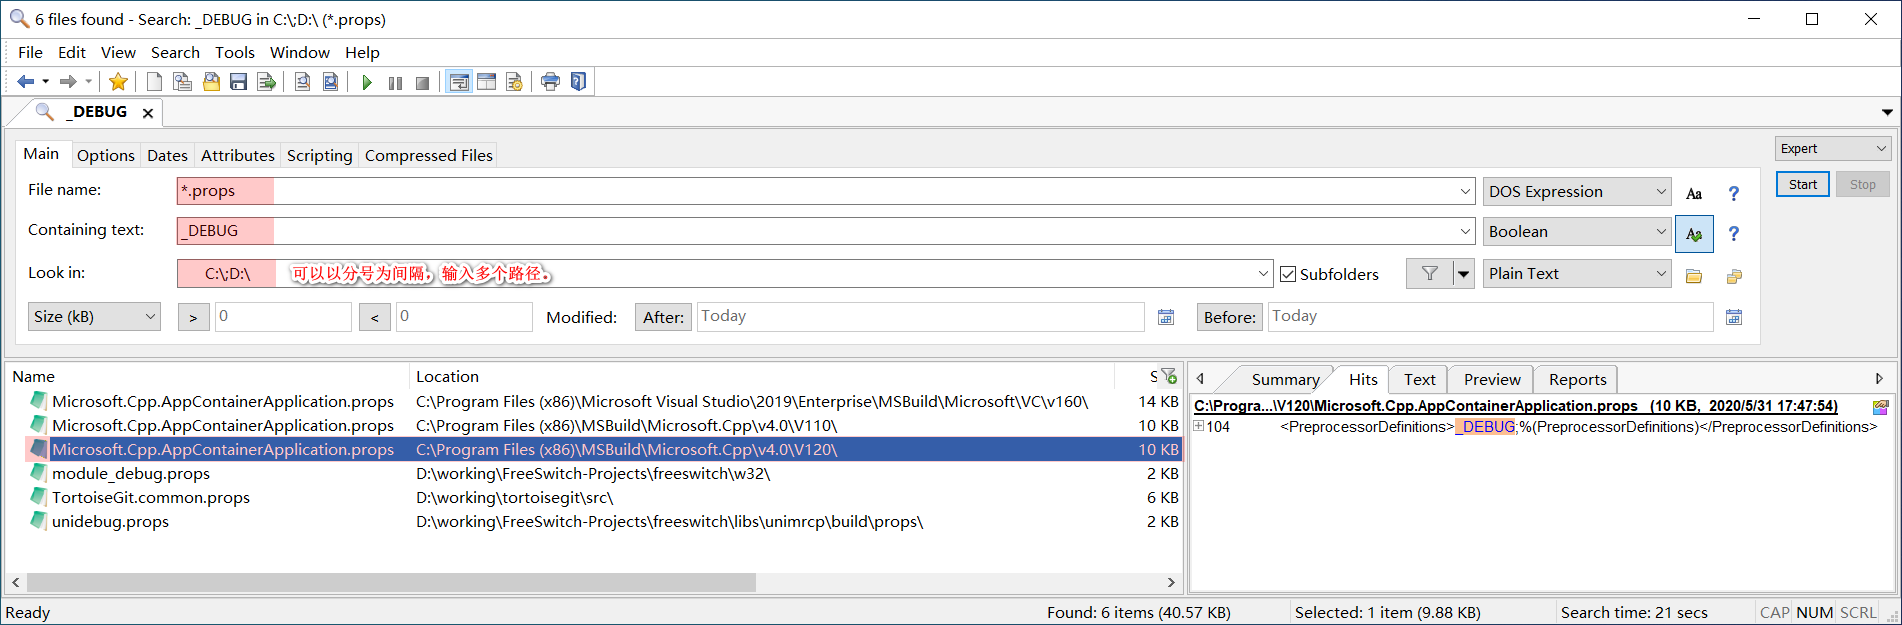Switch to Compressed Files tab
Screen dimensions: 1902x625
pos(429,155)
